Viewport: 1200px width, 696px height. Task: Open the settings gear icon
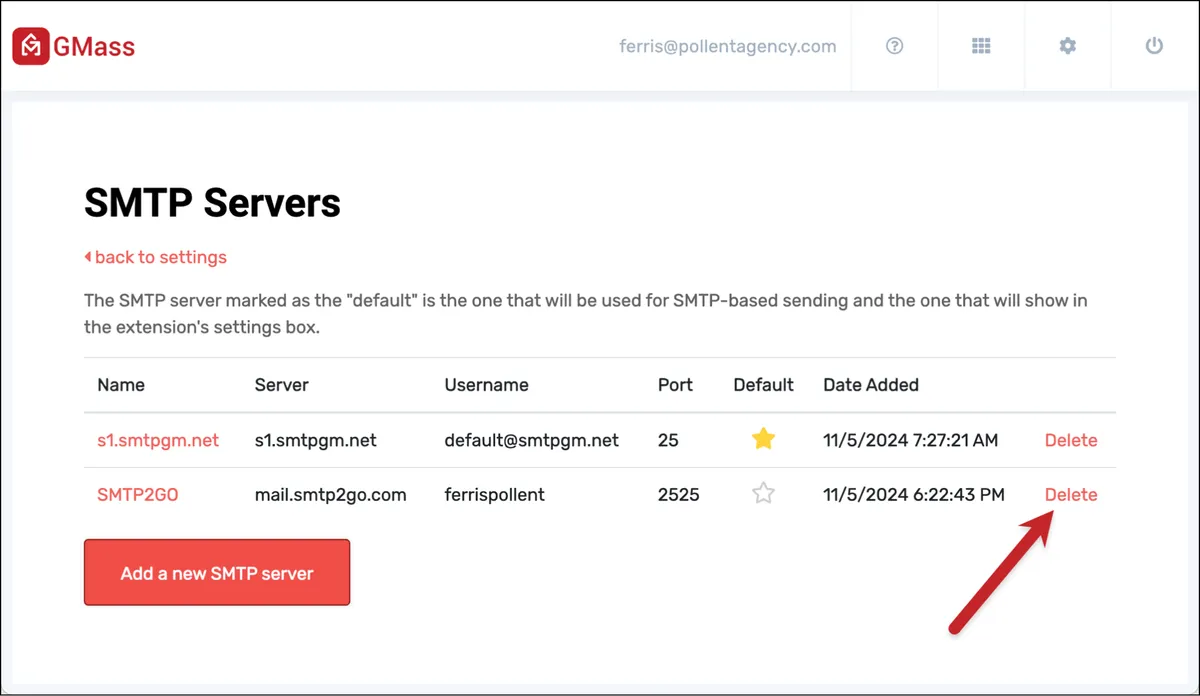coord(1068,46)
